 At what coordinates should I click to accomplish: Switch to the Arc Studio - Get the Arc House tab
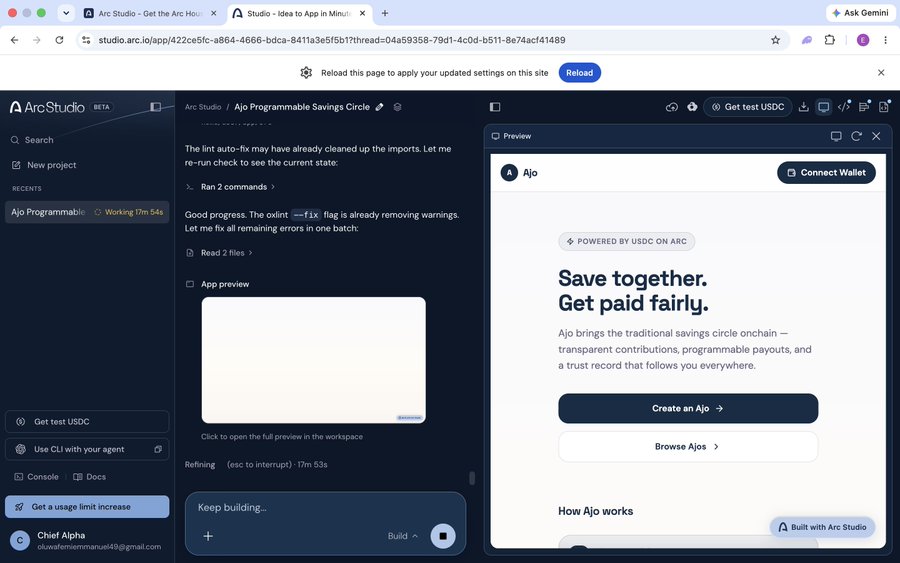click(150, 13)
